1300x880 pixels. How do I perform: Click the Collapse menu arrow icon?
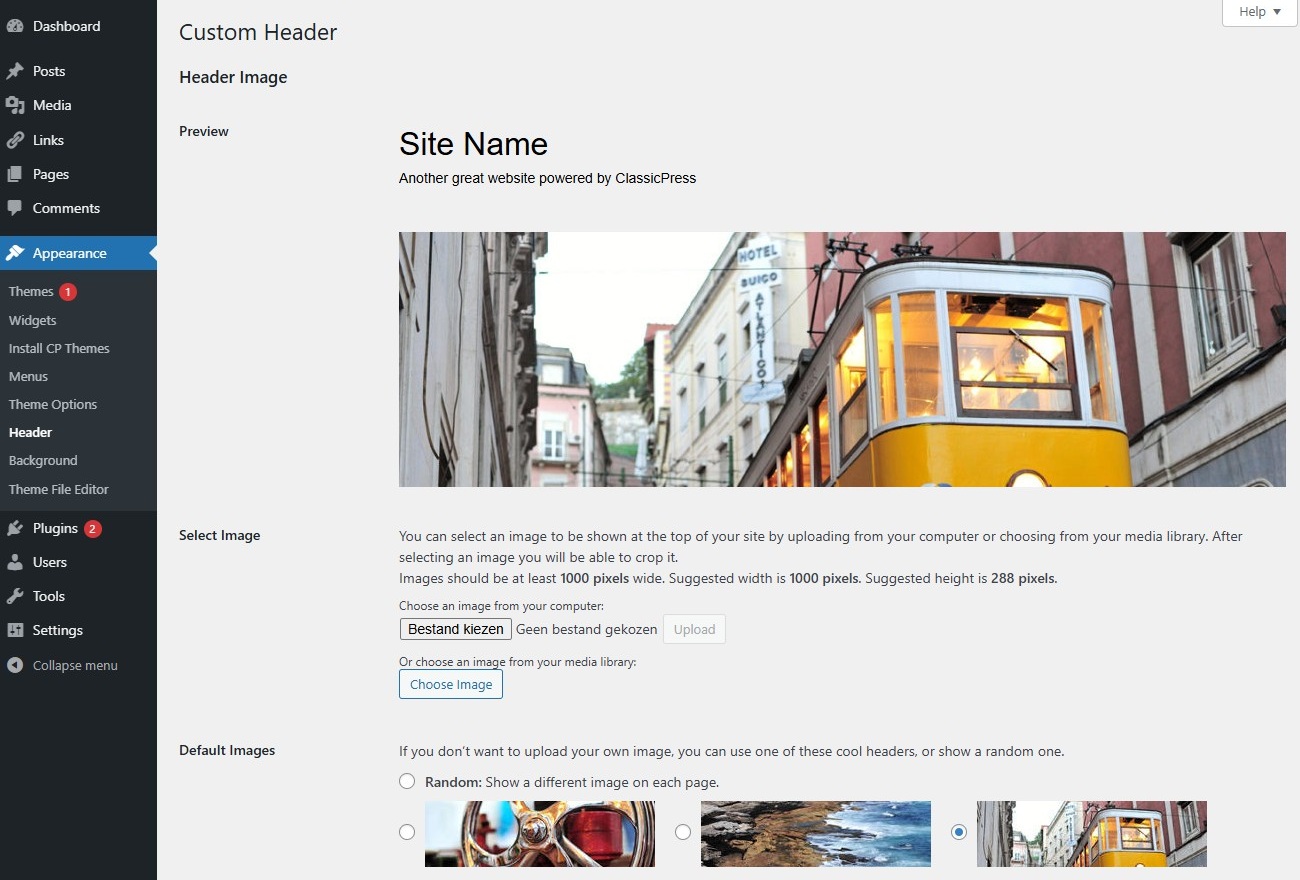pos(15,665)
